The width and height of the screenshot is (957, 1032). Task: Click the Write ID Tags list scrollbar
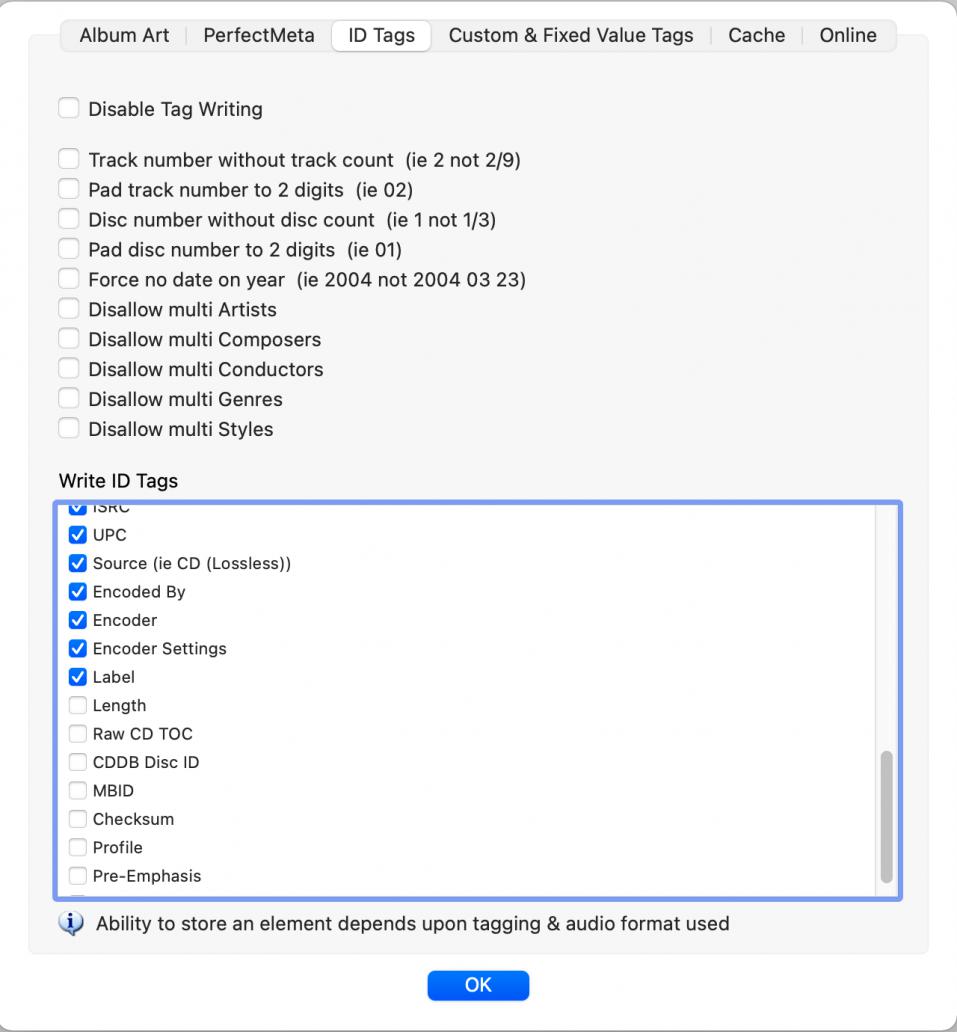point(886,816)
